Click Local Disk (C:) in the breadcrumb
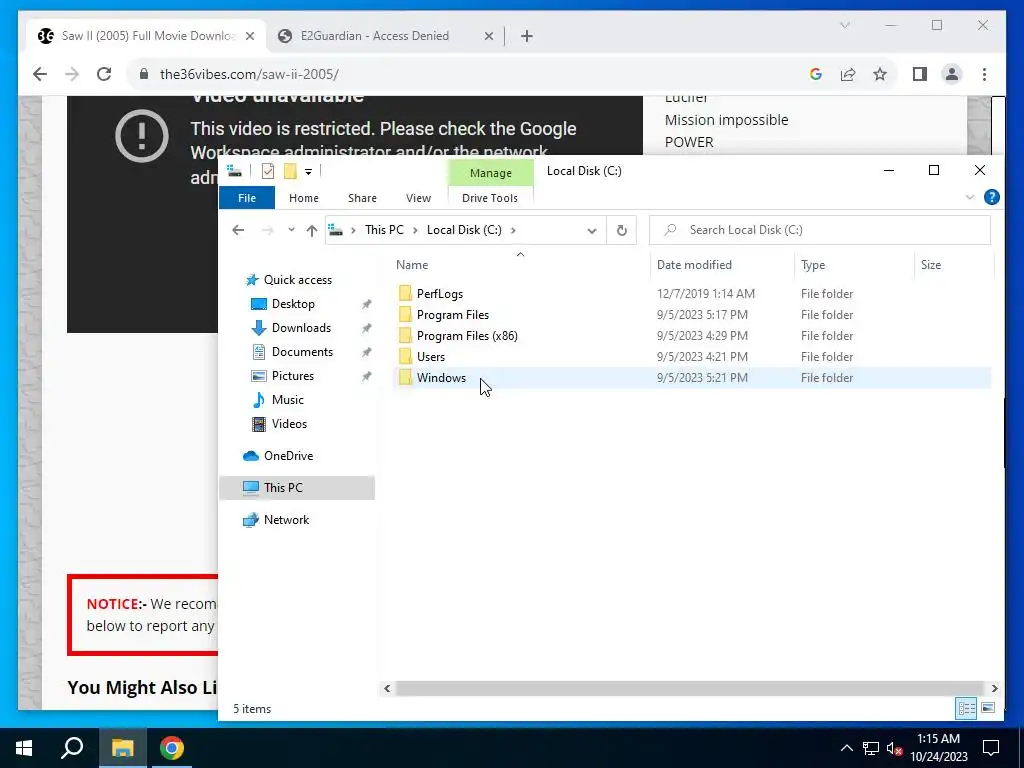The width and height of the screenshot is (1024, 768). [464, 230]
